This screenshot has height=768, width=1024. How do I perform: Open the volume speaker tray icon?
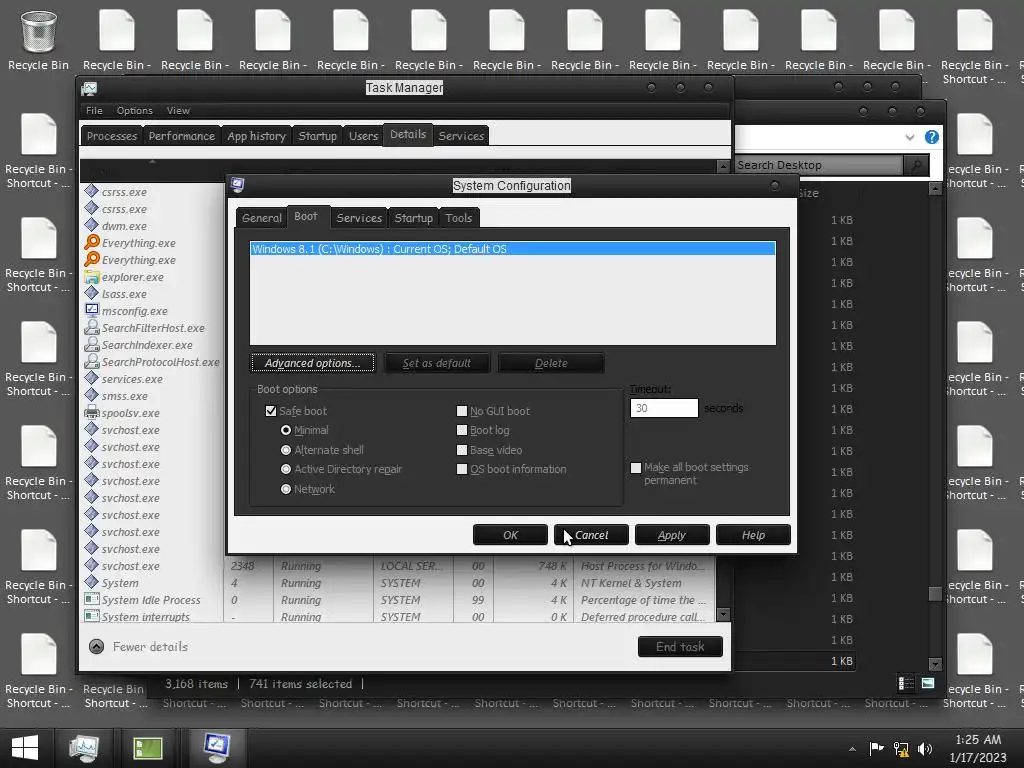[x=925, y=749]
